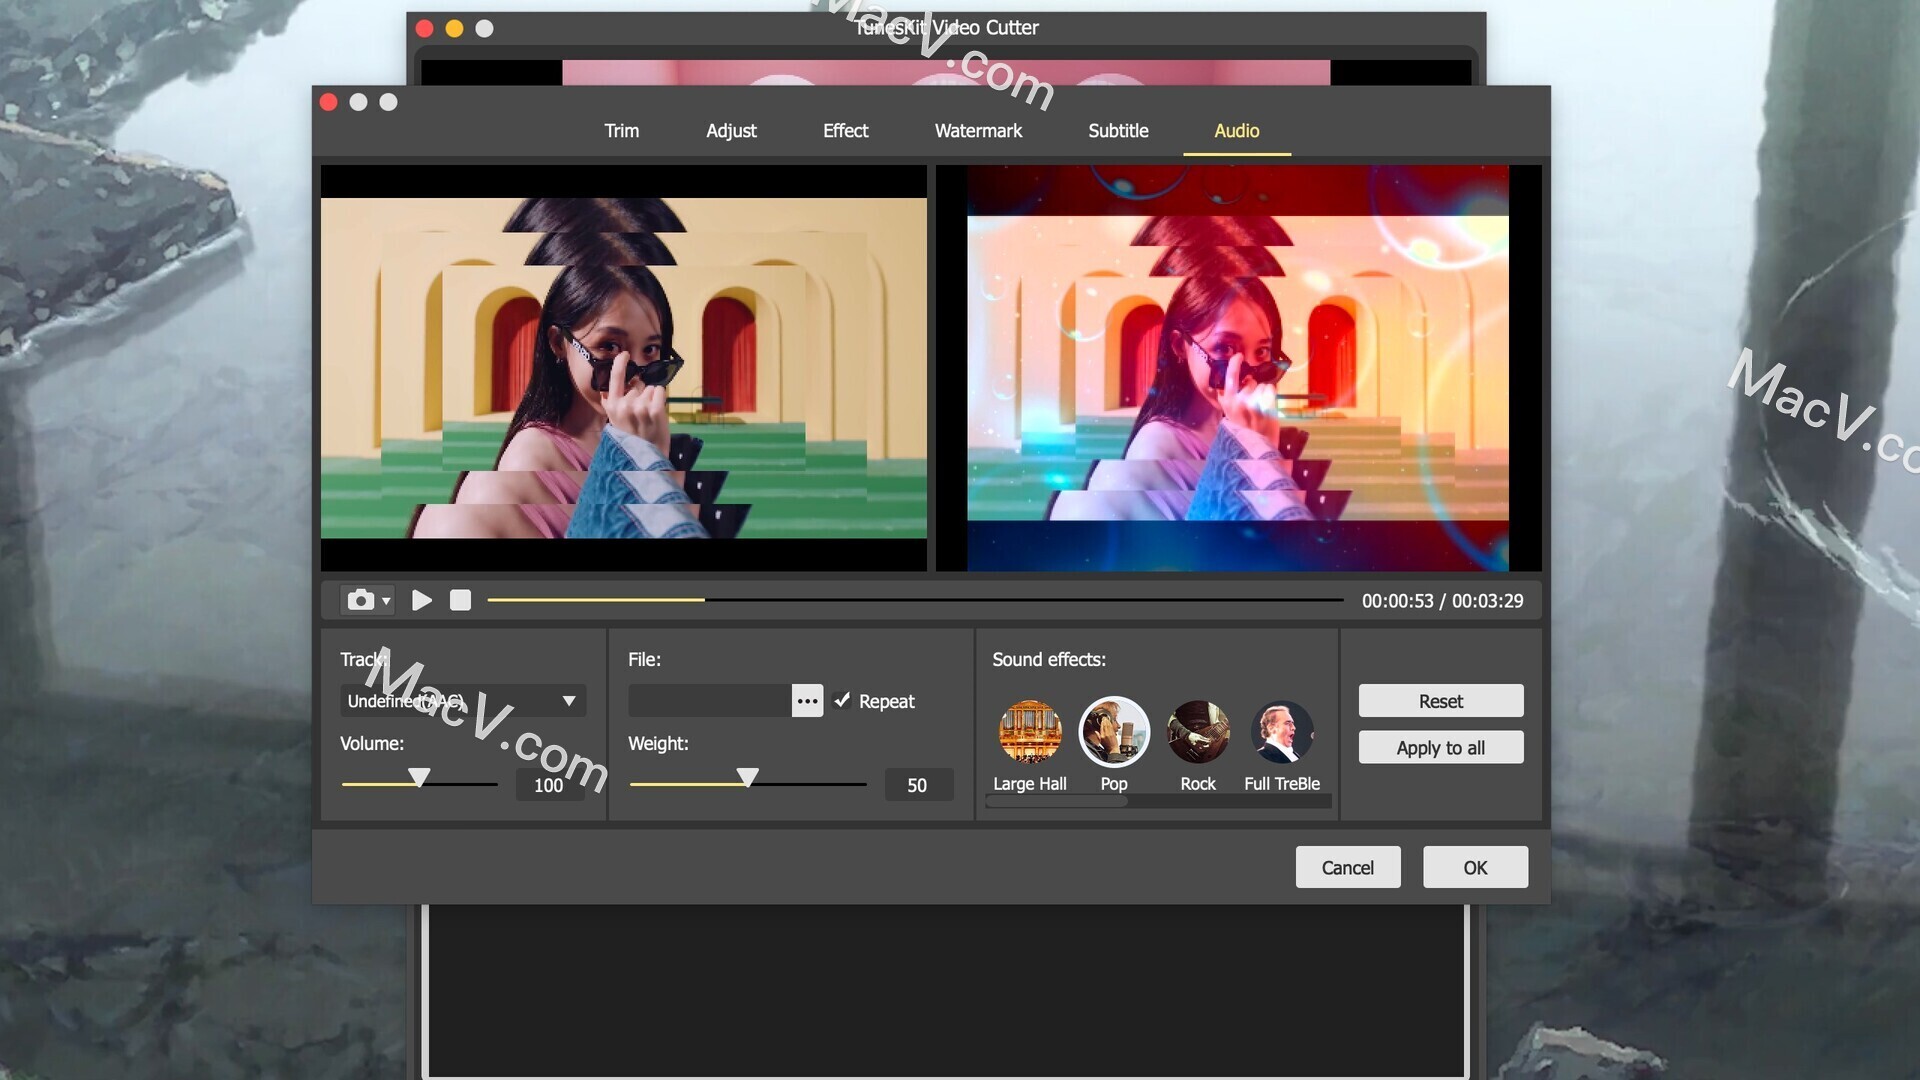Select the Audio tab
Screen dimensions: 1920x1080
[1236, 131]
